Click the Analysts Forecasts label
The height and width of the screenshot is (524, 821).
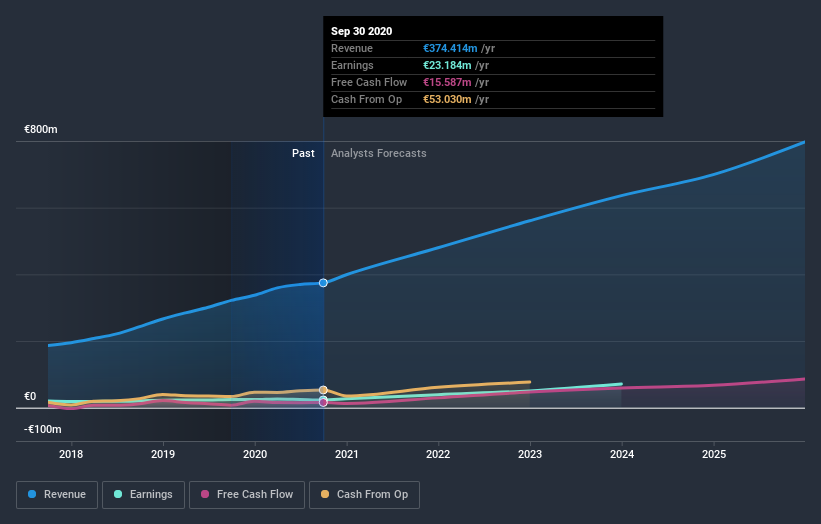pos(379,153)
